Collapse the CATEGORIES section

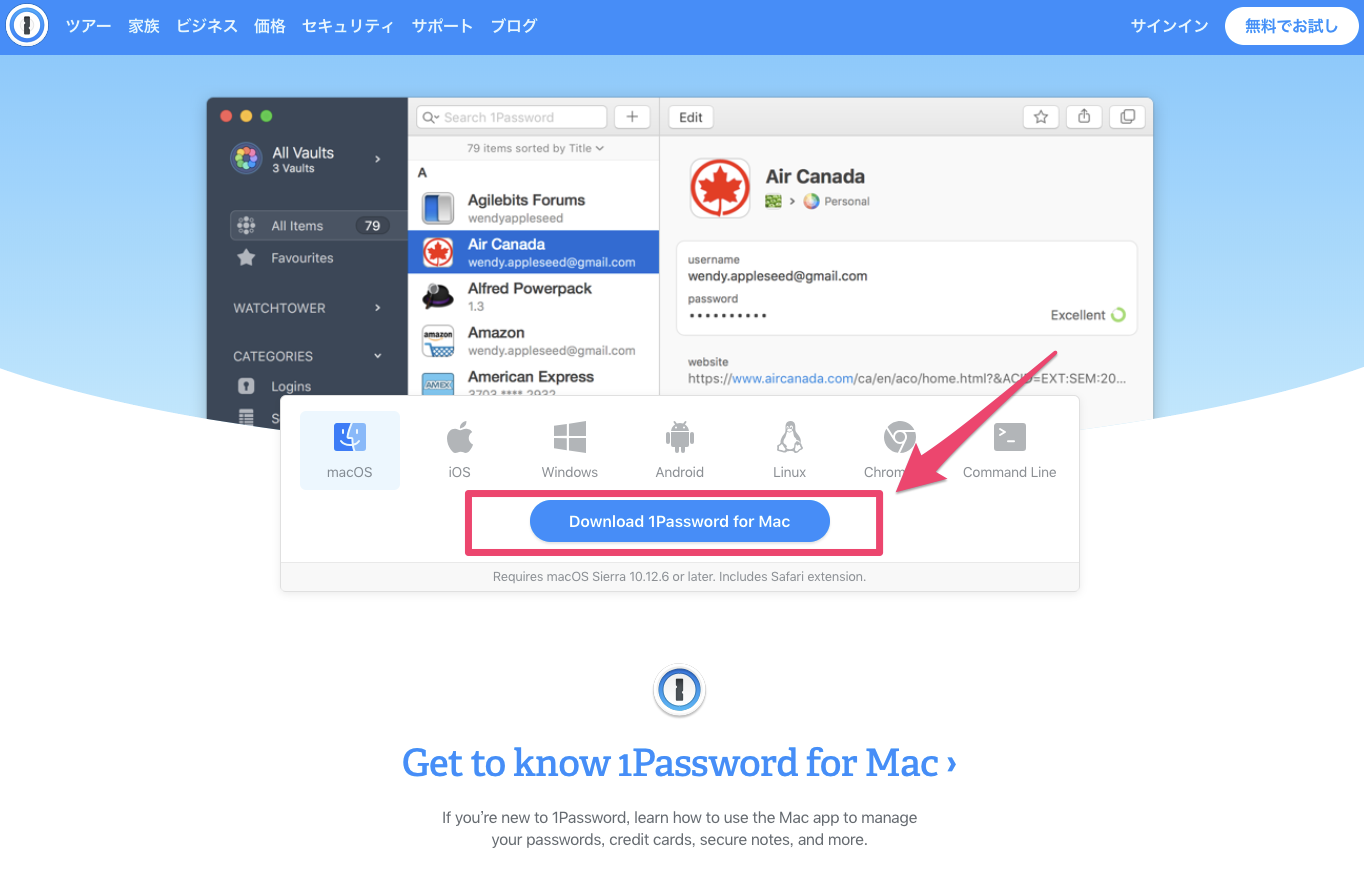[377, 356]
